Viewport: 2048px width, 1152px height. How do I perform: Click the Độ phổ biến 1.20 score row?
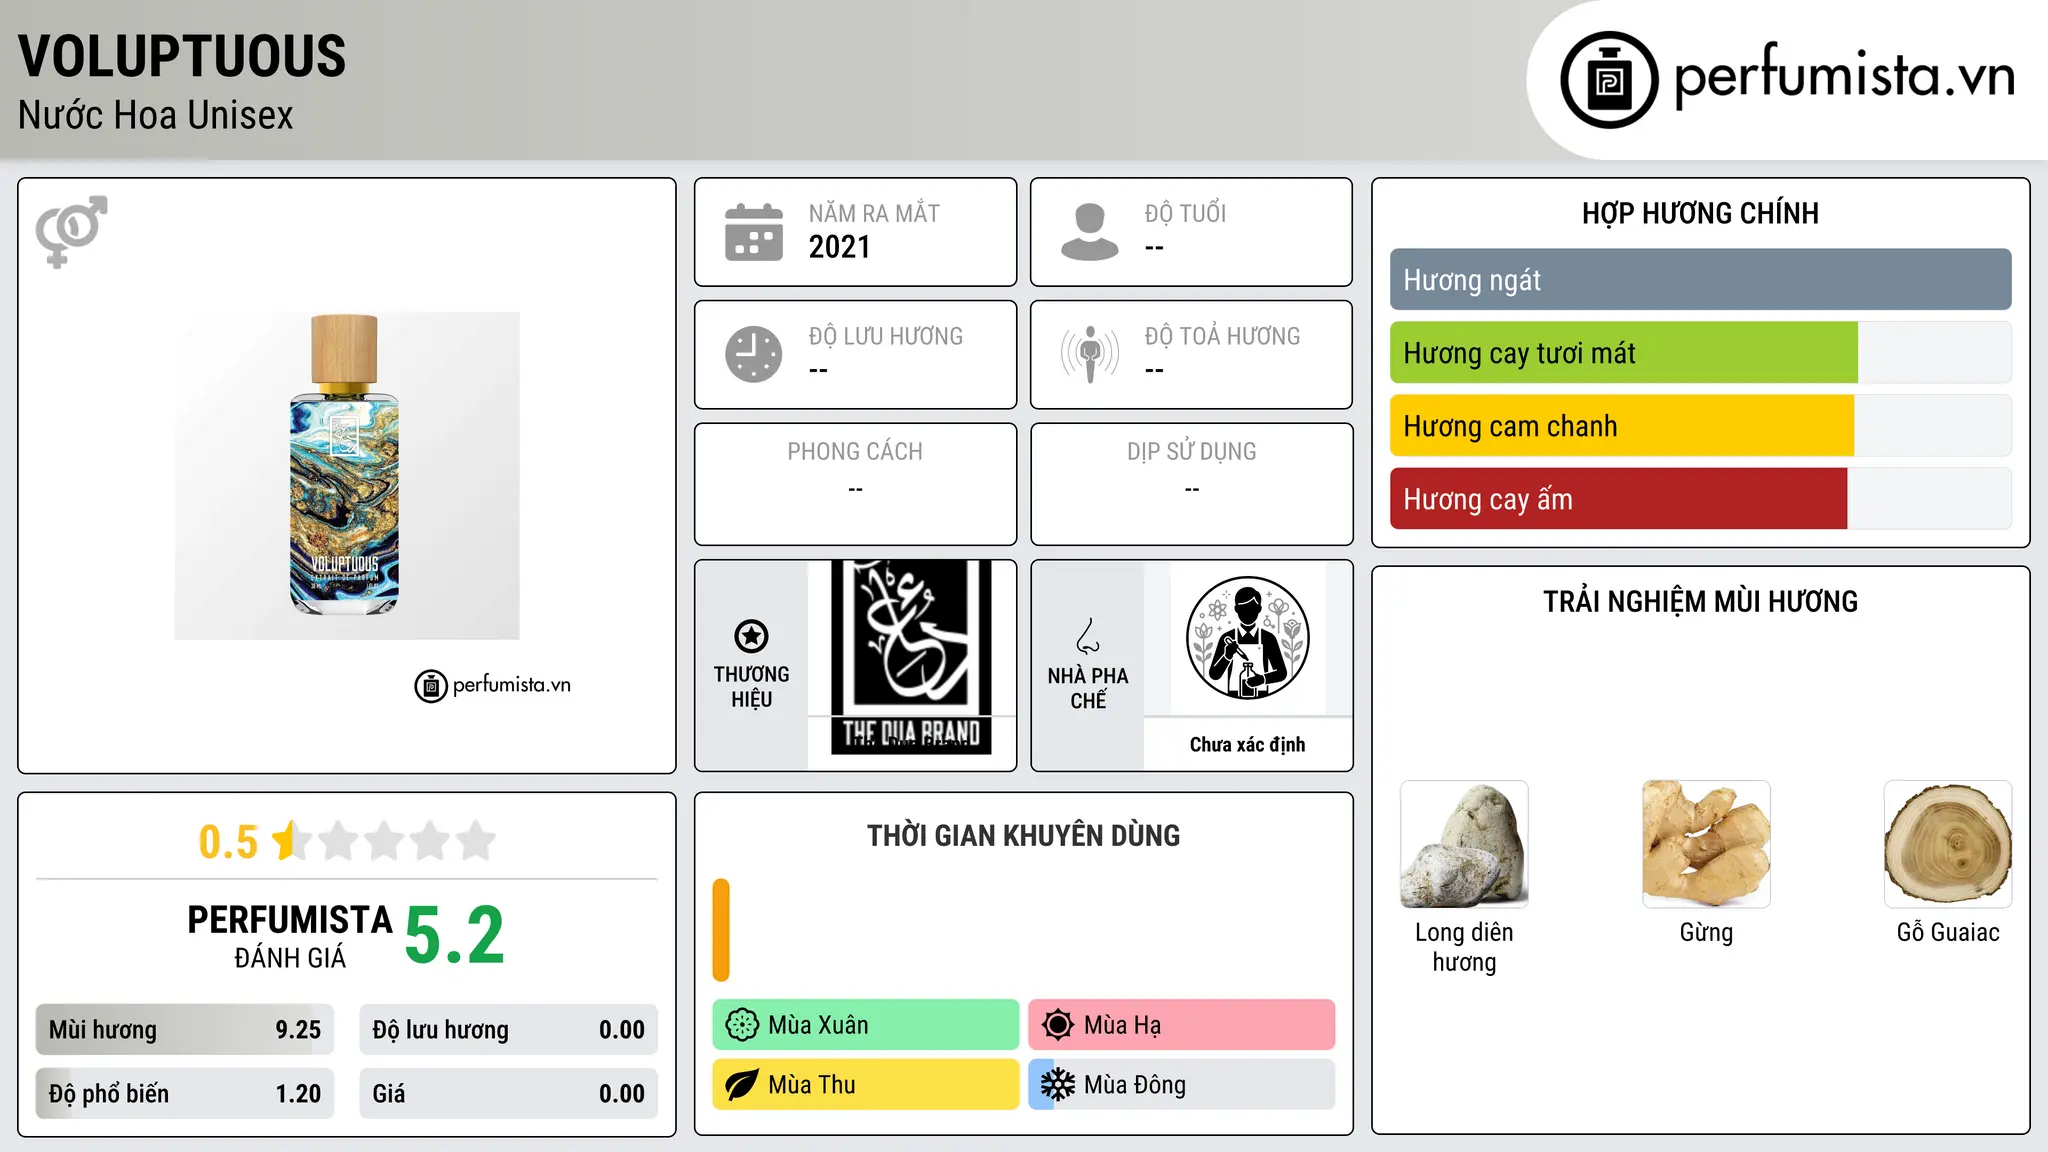pyautogui.click(x=185, y=1094)
